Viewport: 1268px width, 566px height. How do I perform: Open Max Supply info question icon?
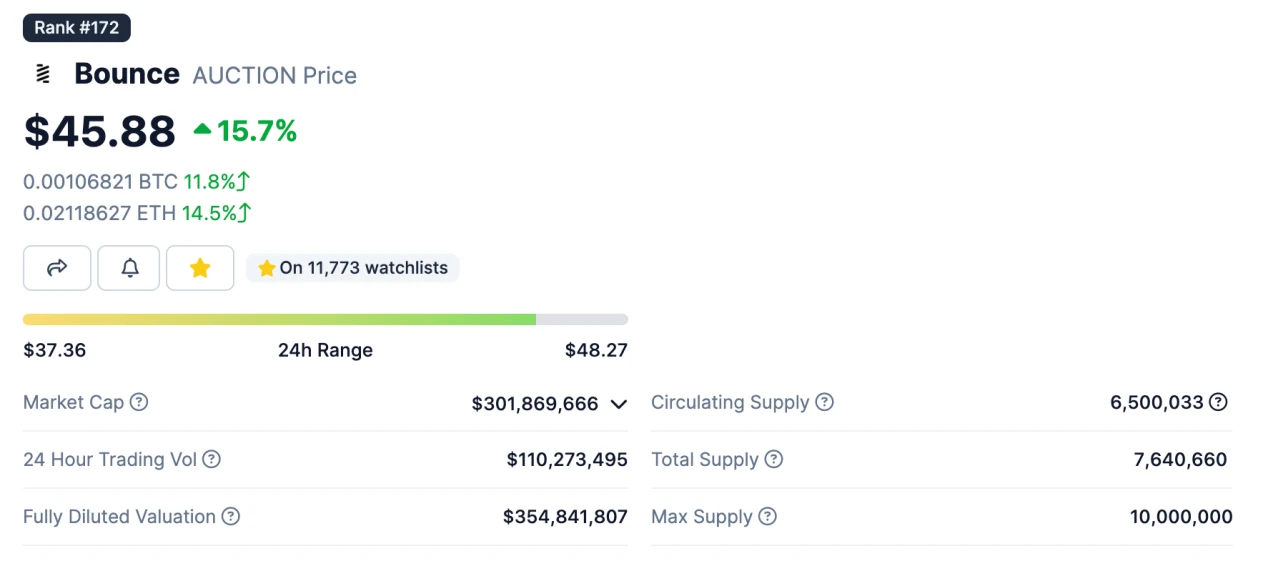pos(767,516)
